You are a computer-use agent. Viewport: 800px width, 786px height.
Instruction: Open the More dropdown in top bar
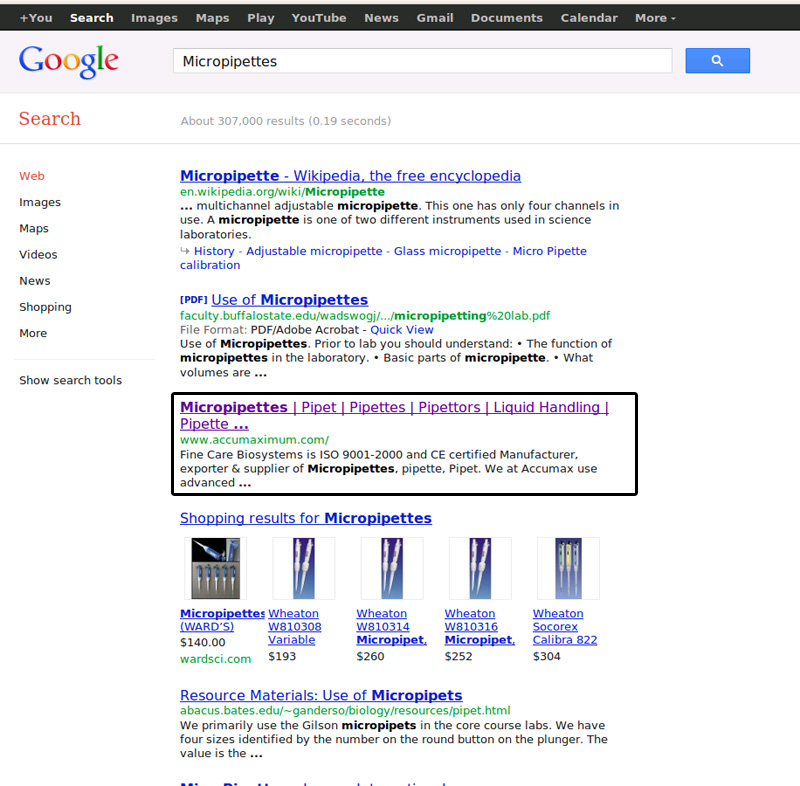coord(655,18)
